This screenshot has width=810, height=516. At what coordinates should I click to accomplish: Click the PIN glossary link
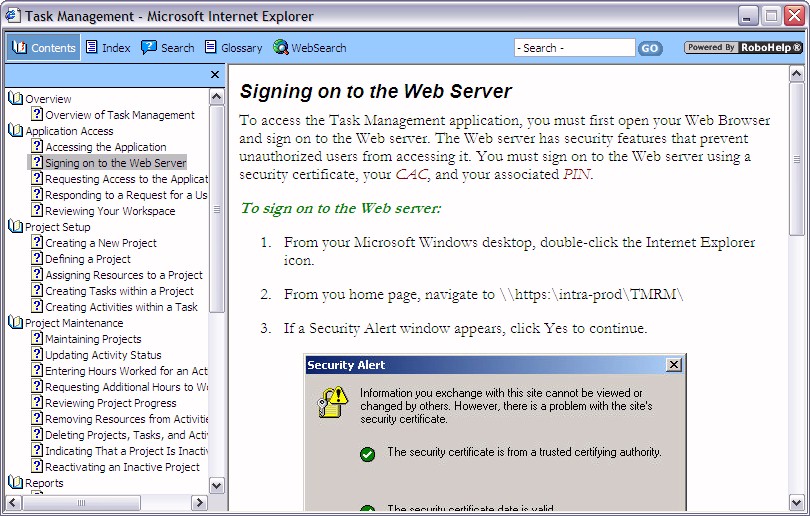pos(576,174)
